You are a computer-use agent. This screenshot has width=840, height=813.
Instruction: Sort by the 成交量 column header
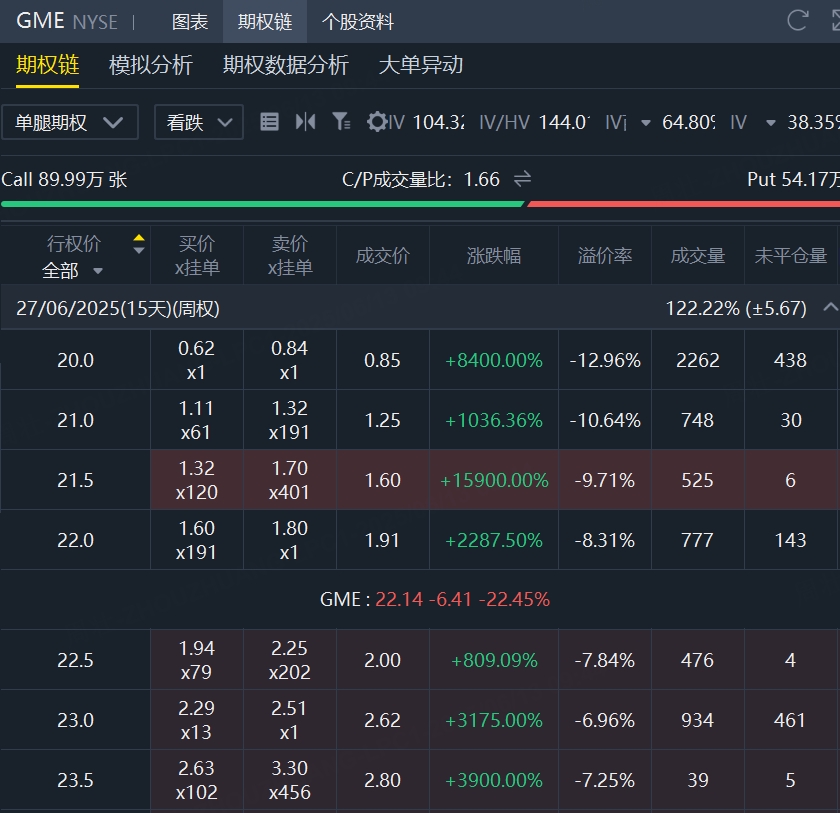pyautogui.click(x=698, y=255)
